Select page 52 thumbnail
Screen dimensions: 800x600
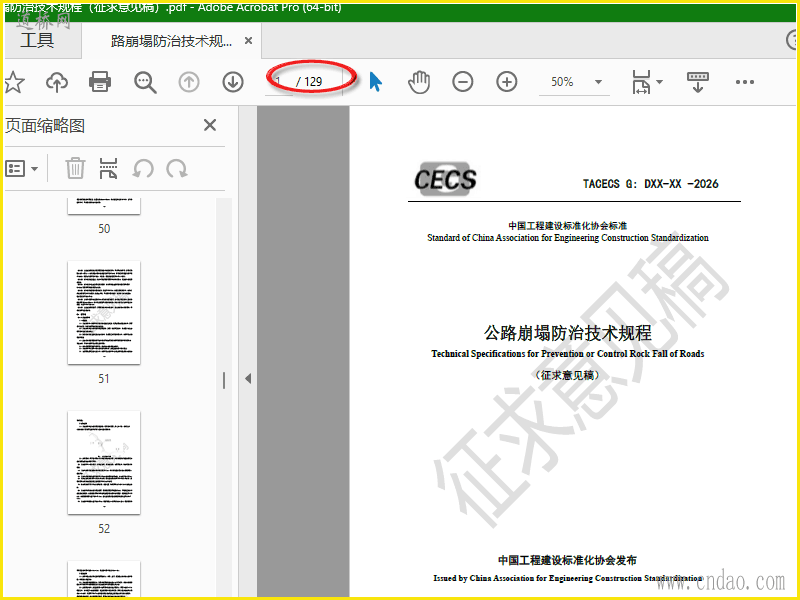click(104, 462)
